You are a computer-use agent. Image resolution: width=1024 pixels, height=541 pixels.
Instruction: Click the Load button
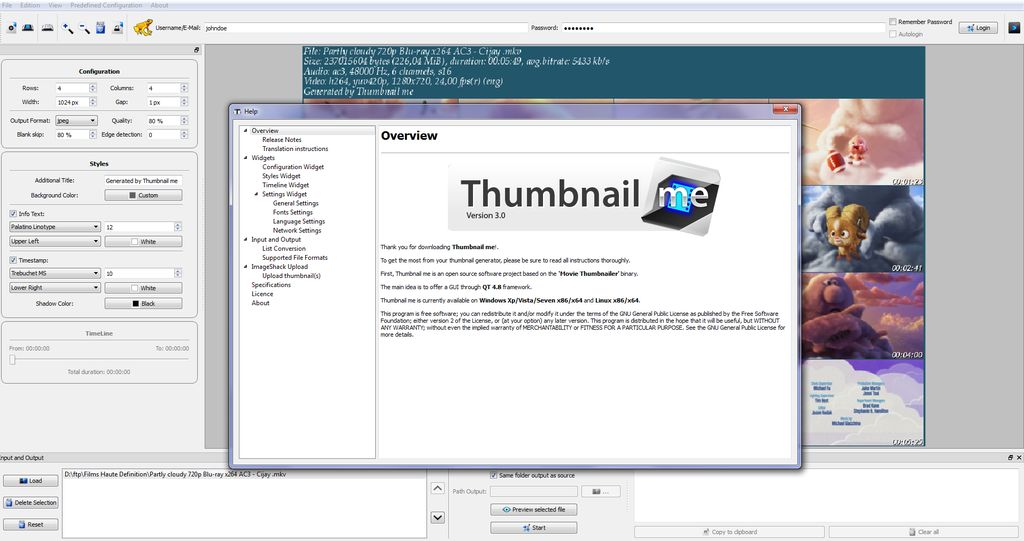tap(31, 481)
